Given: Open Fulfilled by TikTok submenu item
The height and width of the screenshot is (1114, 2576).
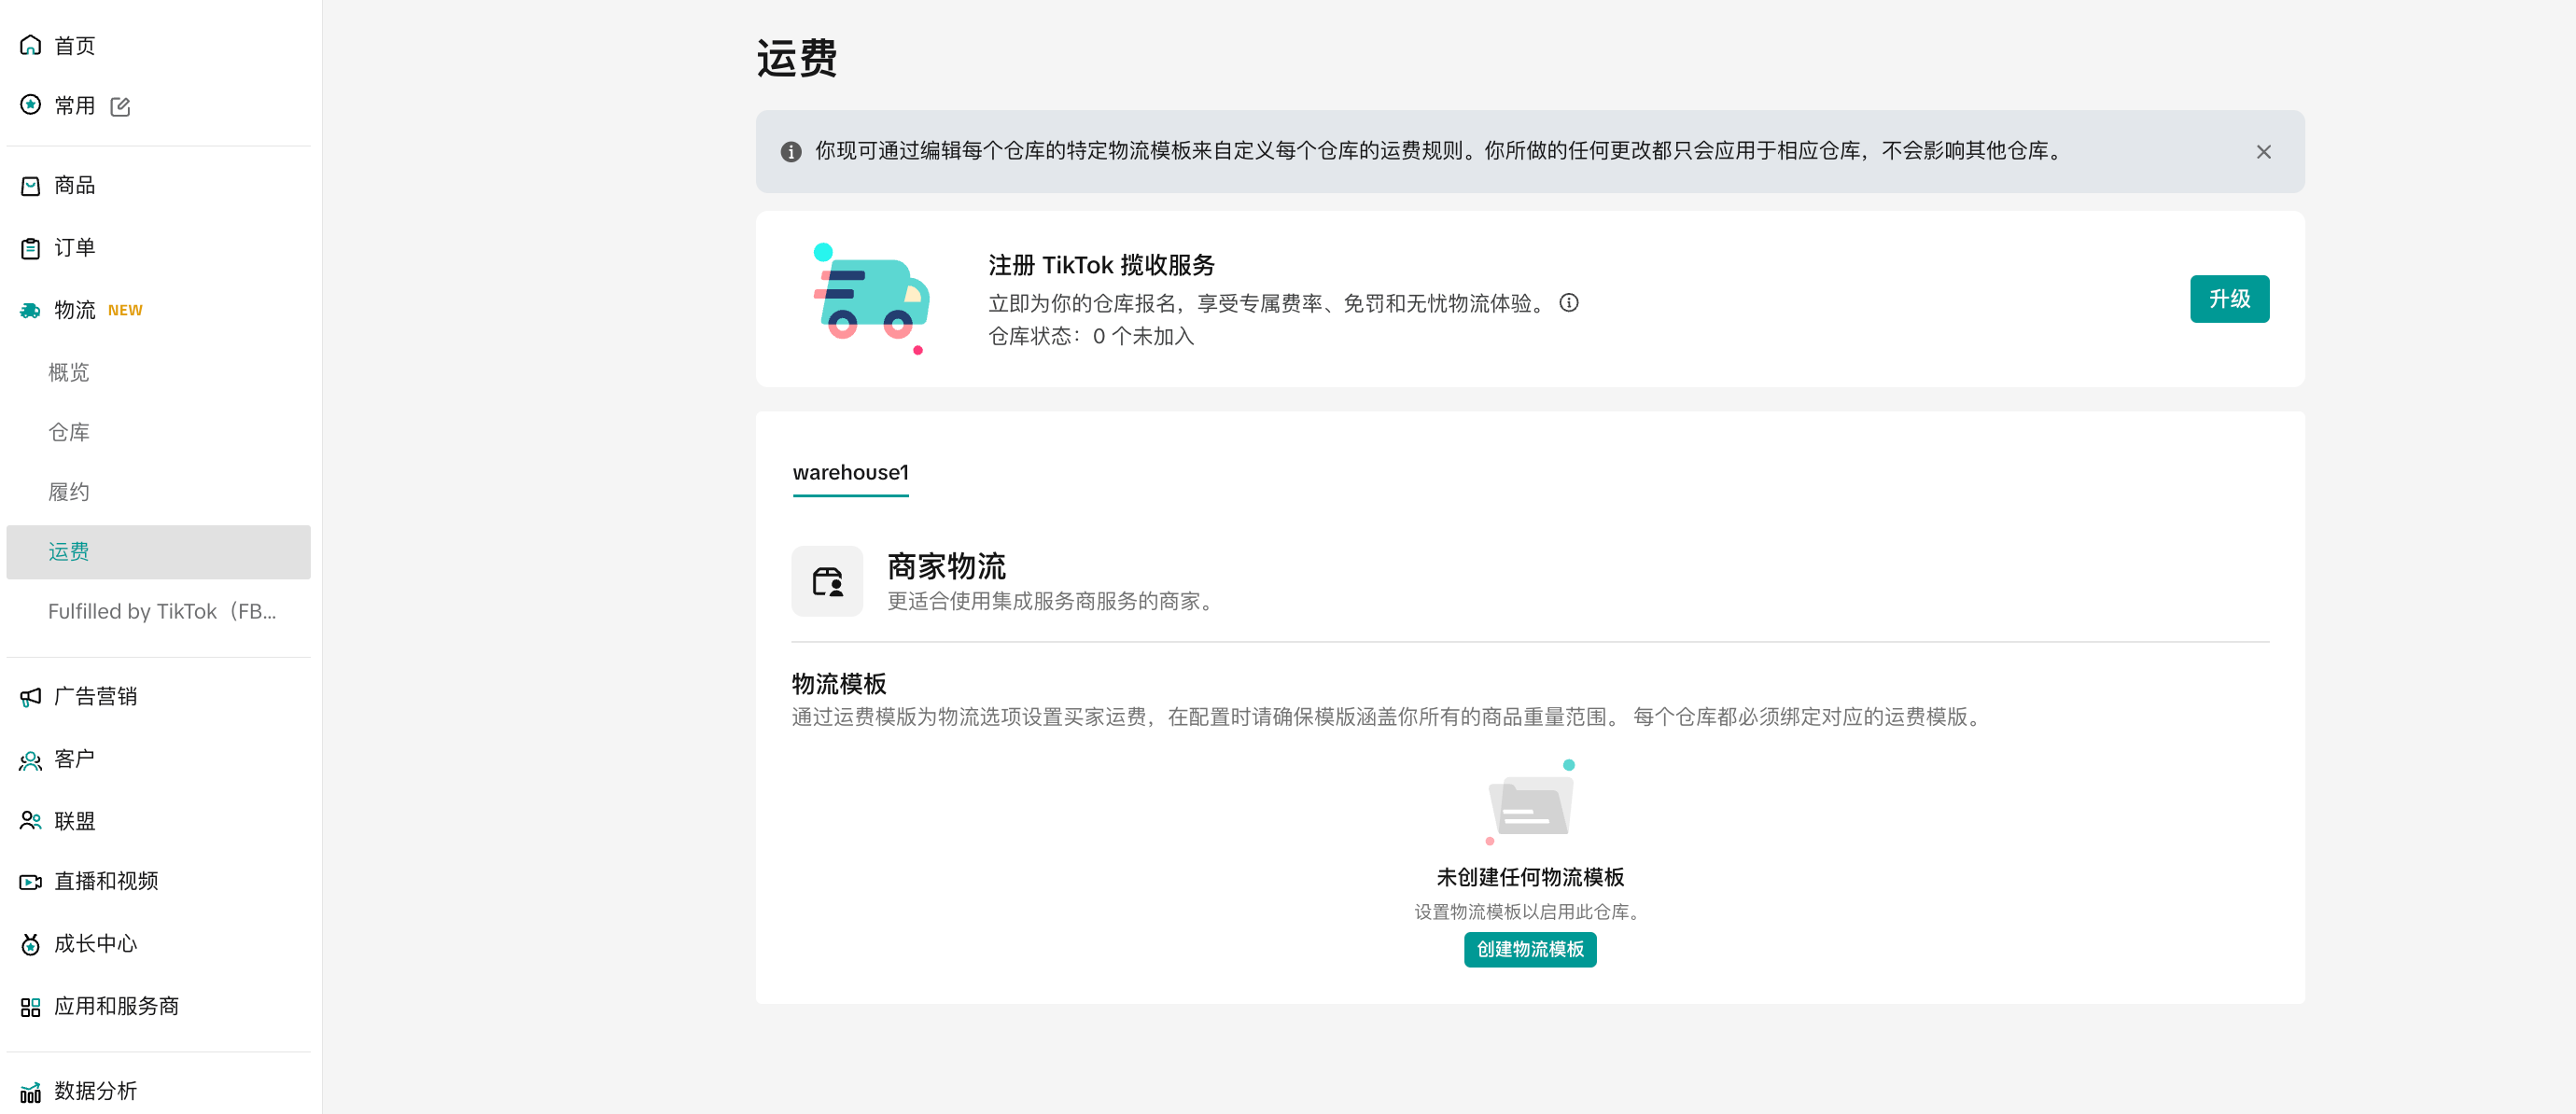Looking at the screenshot, I should tap(161, 611).
